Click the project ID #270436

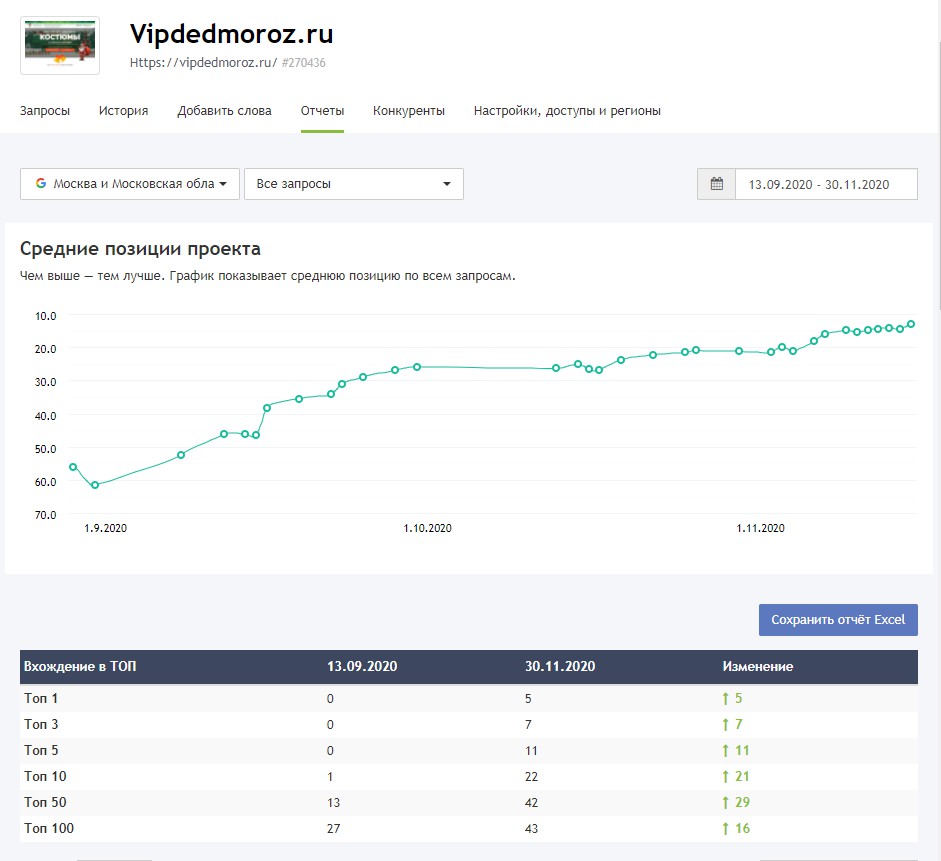coord(304,62)
